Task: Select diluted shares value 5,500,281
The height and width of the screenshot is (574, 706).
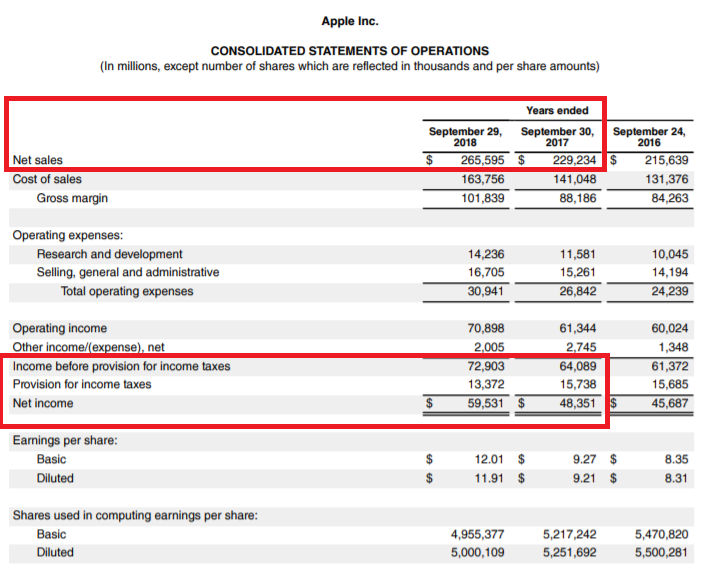Action: [661, 552]
